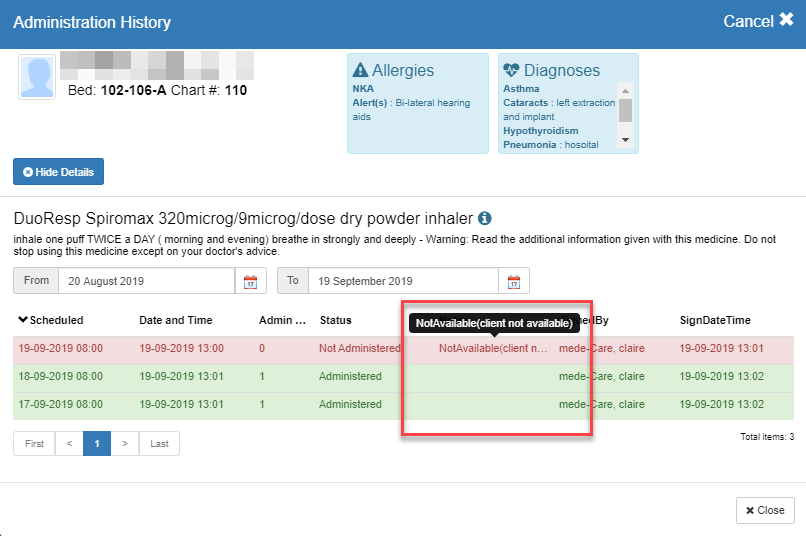Open the To date calendar picker

pyautogui.click(x=514, y=281)
